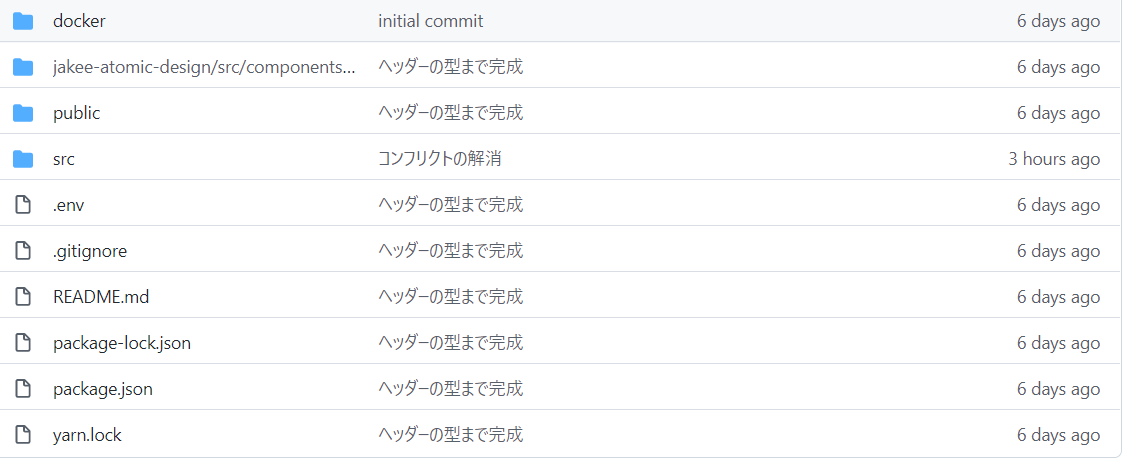Open package-lock.json file
This screenshot has height=467, width=1124.
[122, 343]
